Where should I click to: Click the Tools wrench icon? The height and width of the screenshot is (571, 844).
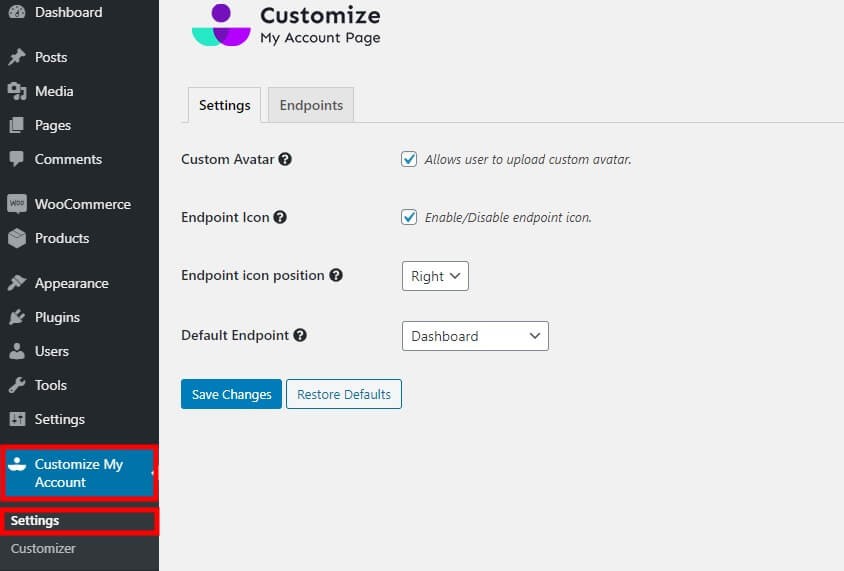(17, 385)
